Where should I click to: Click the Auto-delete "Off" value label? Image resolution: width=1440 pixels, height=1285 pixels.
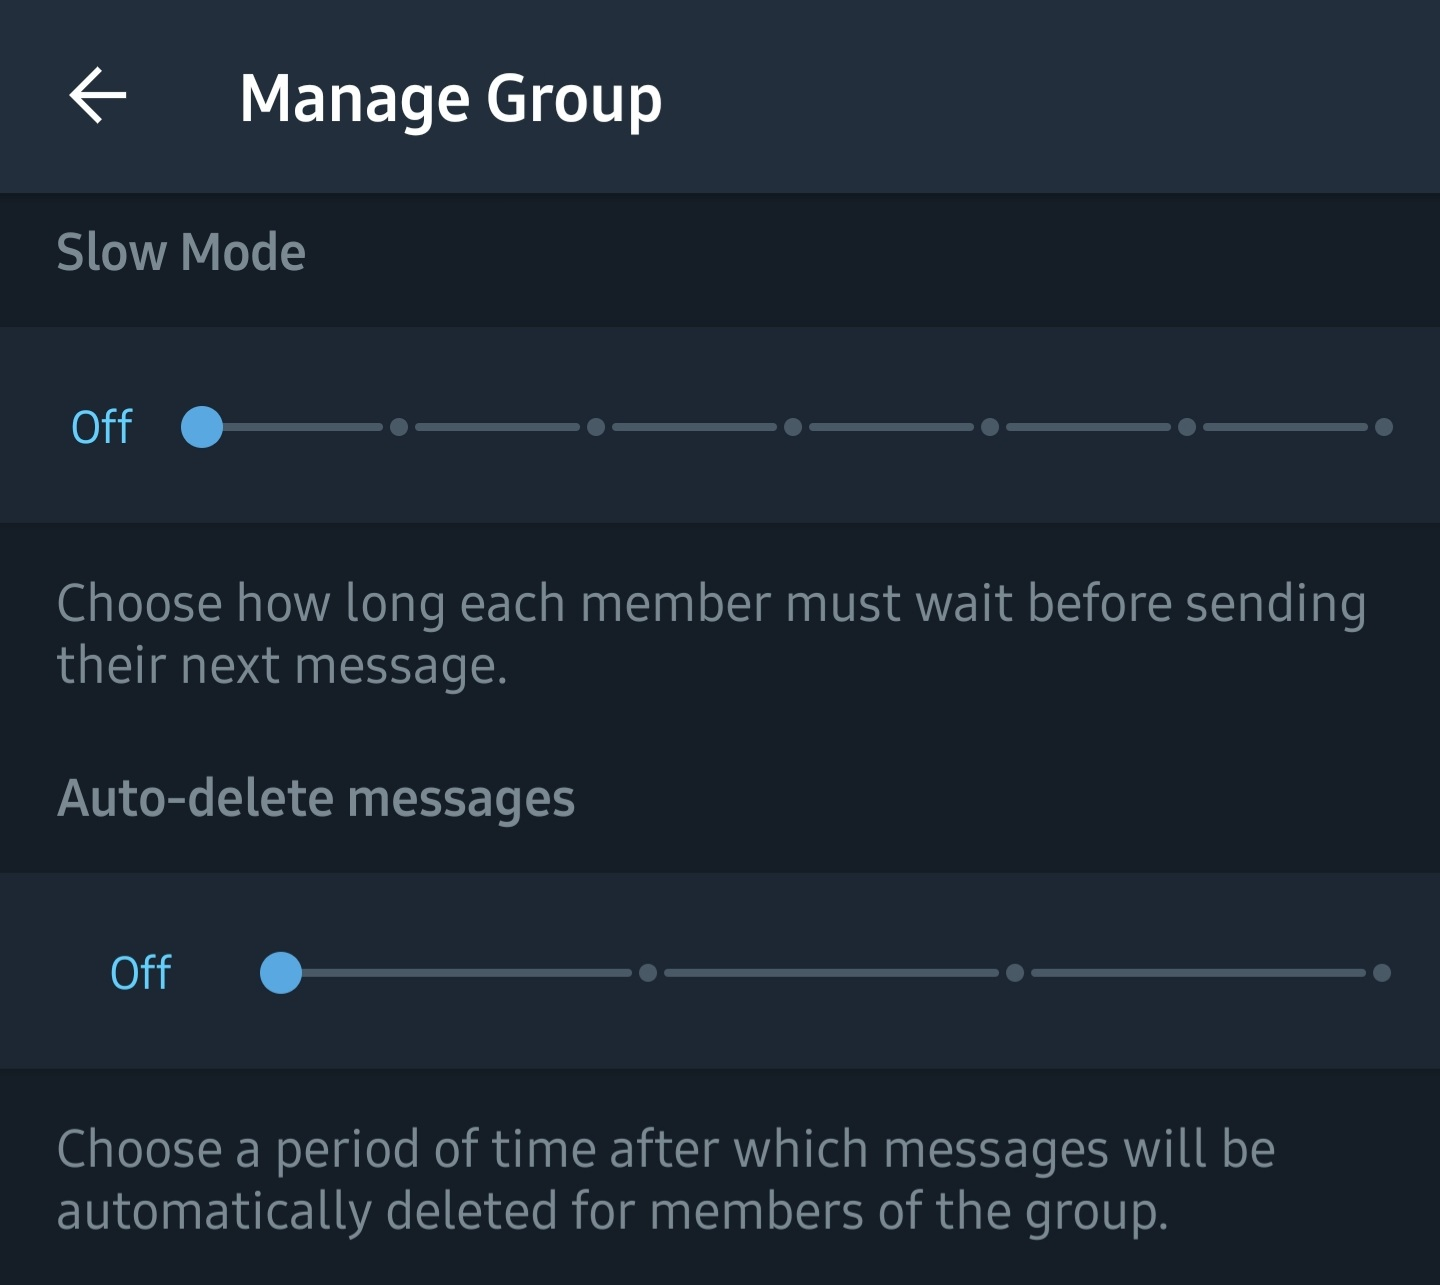[x=141, y=973]
